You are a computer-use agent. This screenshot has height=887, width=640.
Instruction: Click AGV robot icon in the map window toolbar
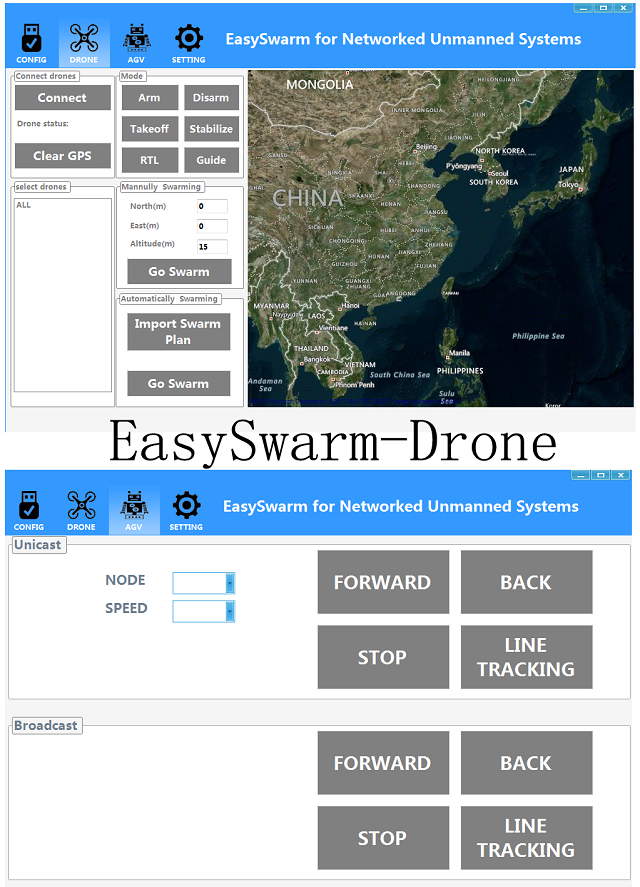click(136, 43)
